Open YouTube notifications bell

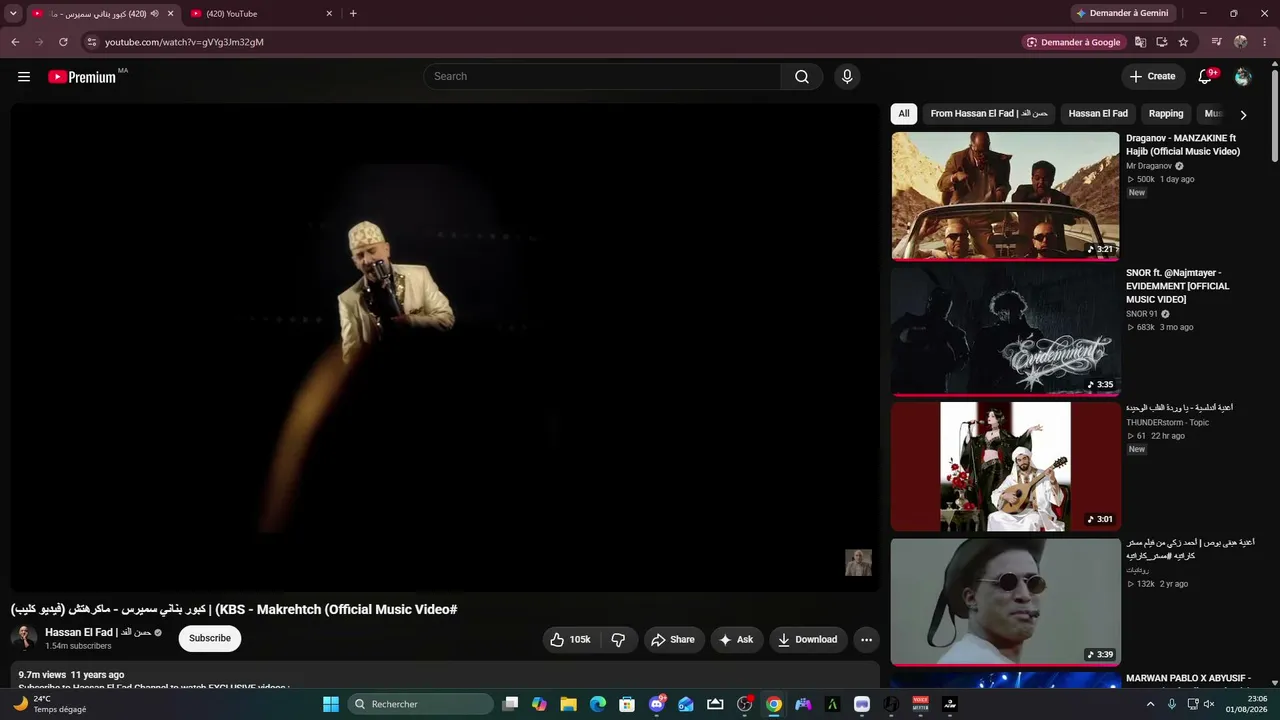1205,77
